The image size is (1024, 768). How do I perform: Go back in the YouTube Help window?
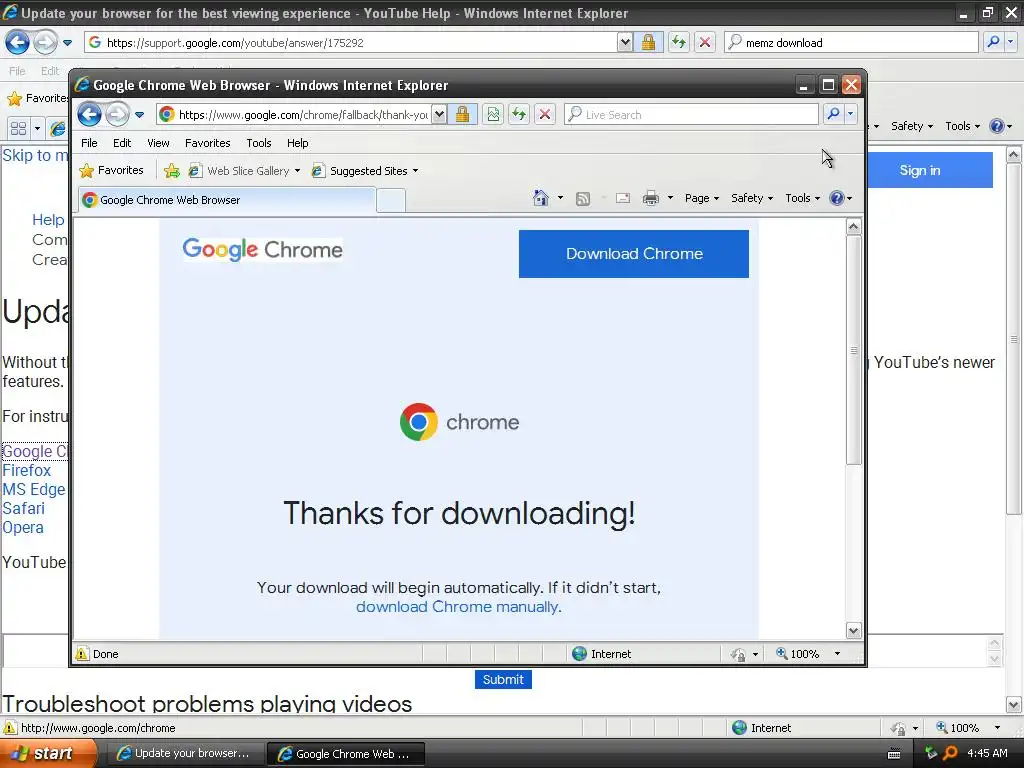pyautogui.click(x=18, y=42)
